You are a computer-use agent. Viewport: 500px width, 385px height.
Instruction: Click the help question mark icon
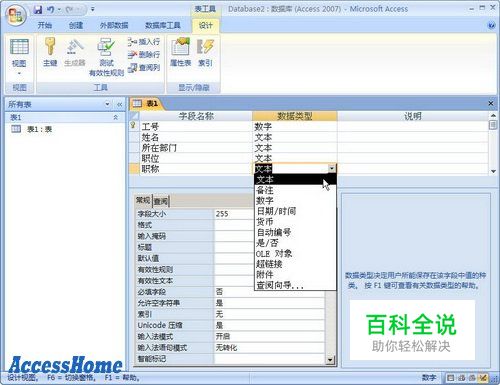(x=491, y=26)
